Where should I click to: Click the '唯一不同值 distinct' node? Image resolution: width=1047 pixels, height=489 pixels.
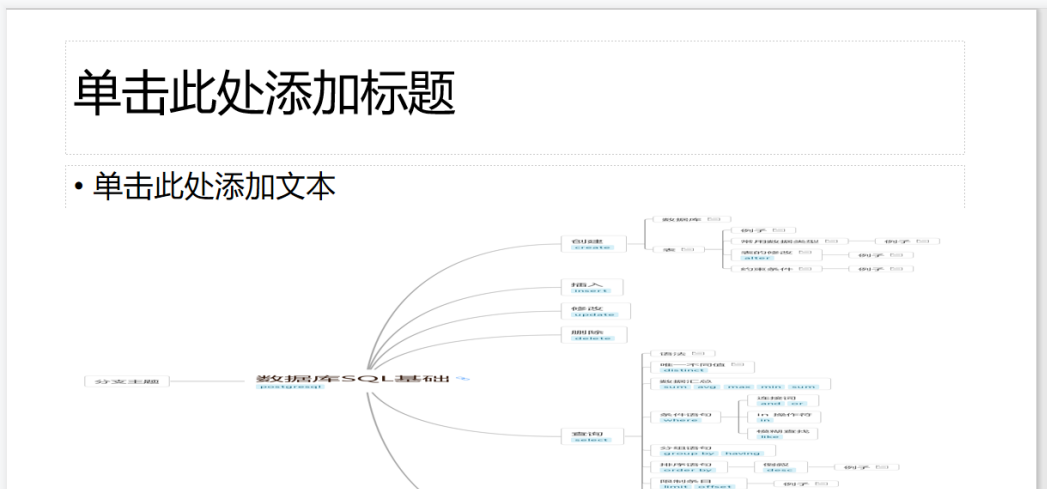tap(702, 367)
